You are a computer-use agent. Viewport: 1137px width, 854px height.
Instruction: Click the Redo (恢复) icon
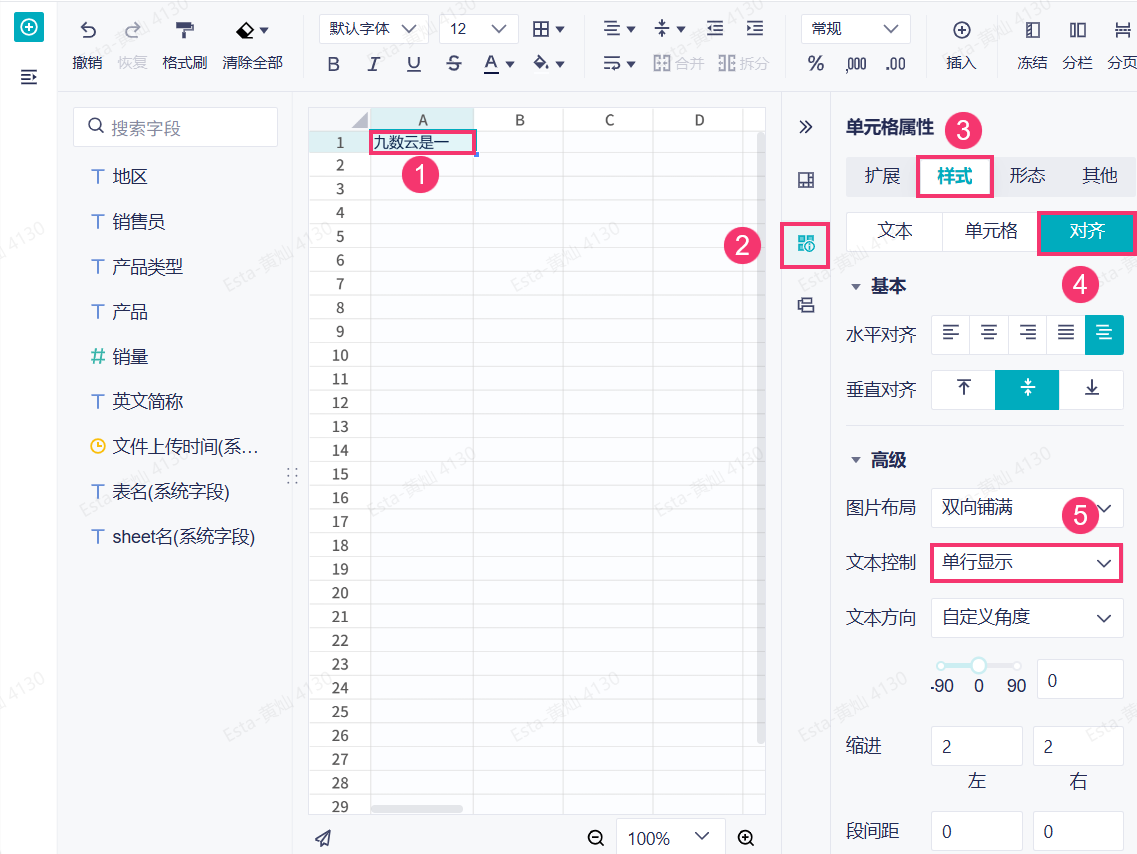(x=132, y=30)
